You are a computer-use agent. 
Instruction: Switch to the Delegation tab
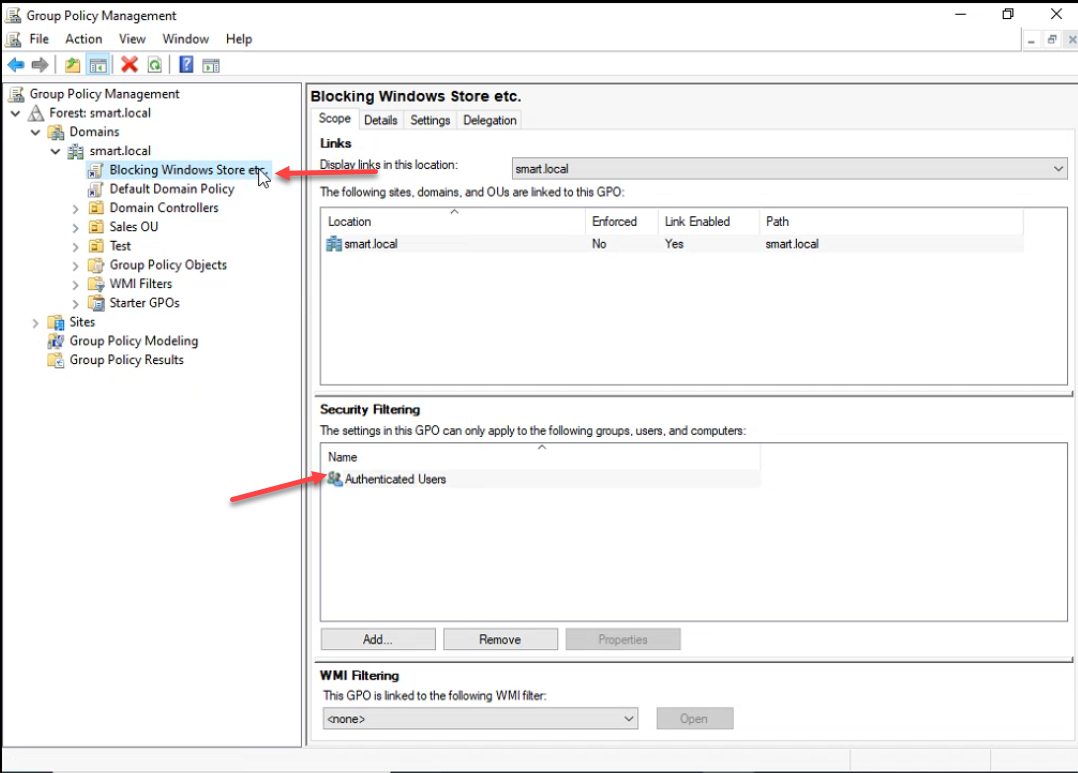[490, 120]
